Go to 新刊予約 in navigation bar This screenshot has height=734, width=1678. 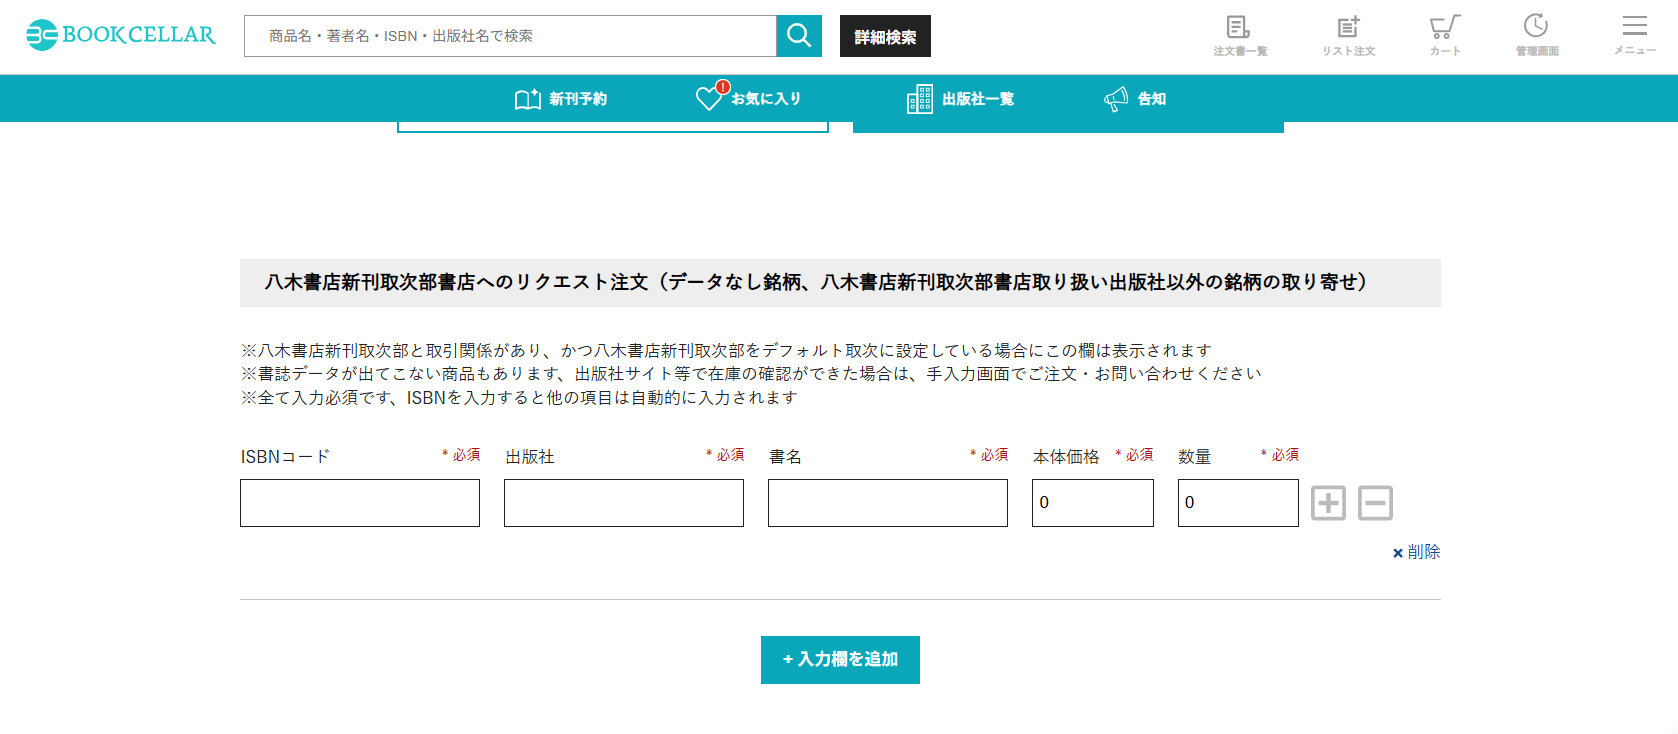click(561, 99)
